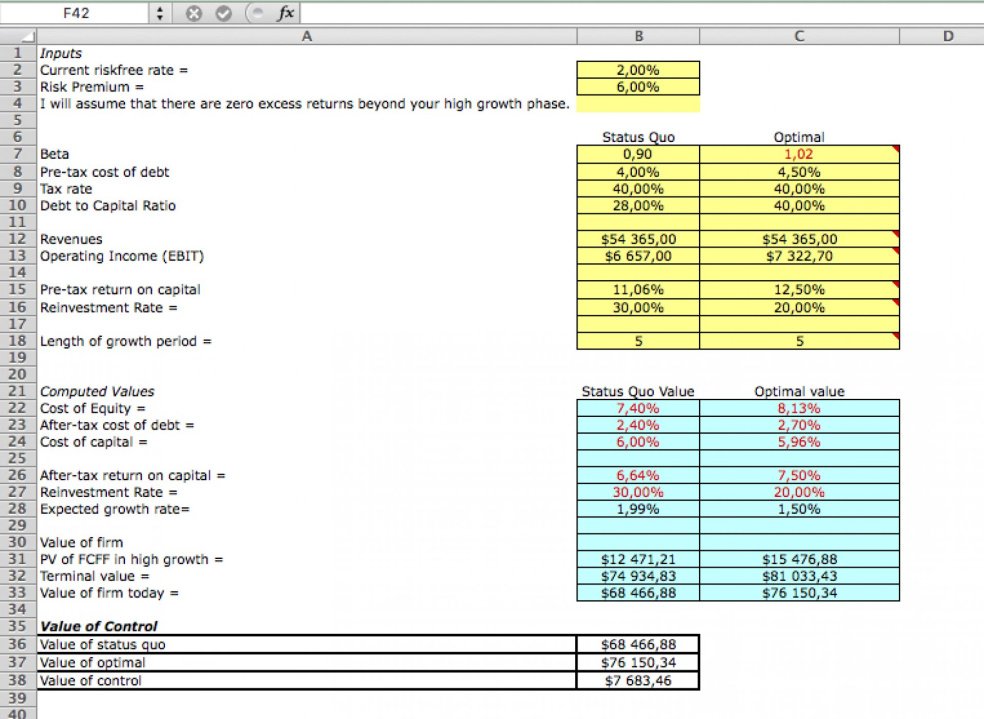The height and width of the screenshot is (719, 984).
Task: Click the Accept checkmark icon in the formula bar
Action: pyautogui.click(x=222, y=13)
